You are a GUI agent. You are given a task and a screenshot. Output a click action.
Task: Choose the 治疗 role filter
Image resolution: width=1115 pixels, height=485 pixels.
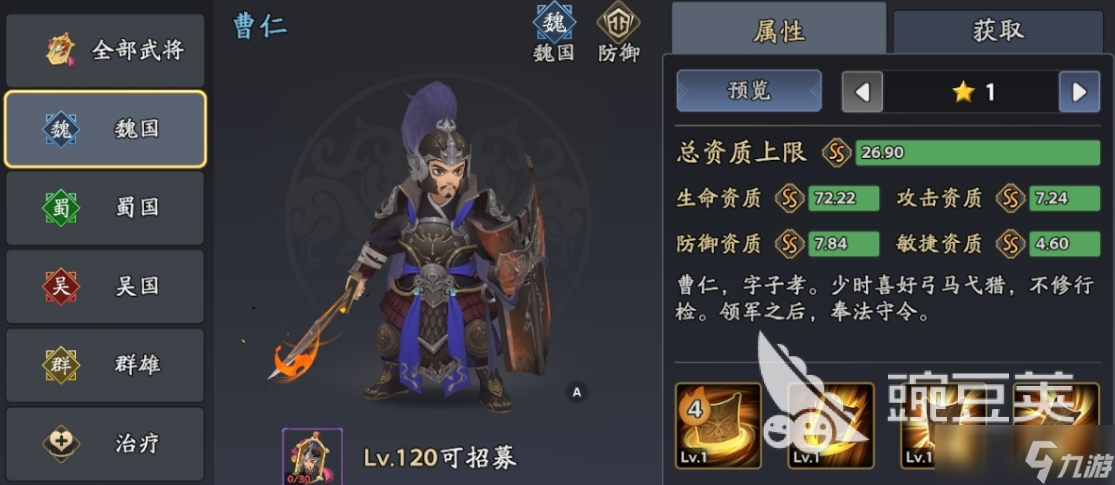pos(105,444)
